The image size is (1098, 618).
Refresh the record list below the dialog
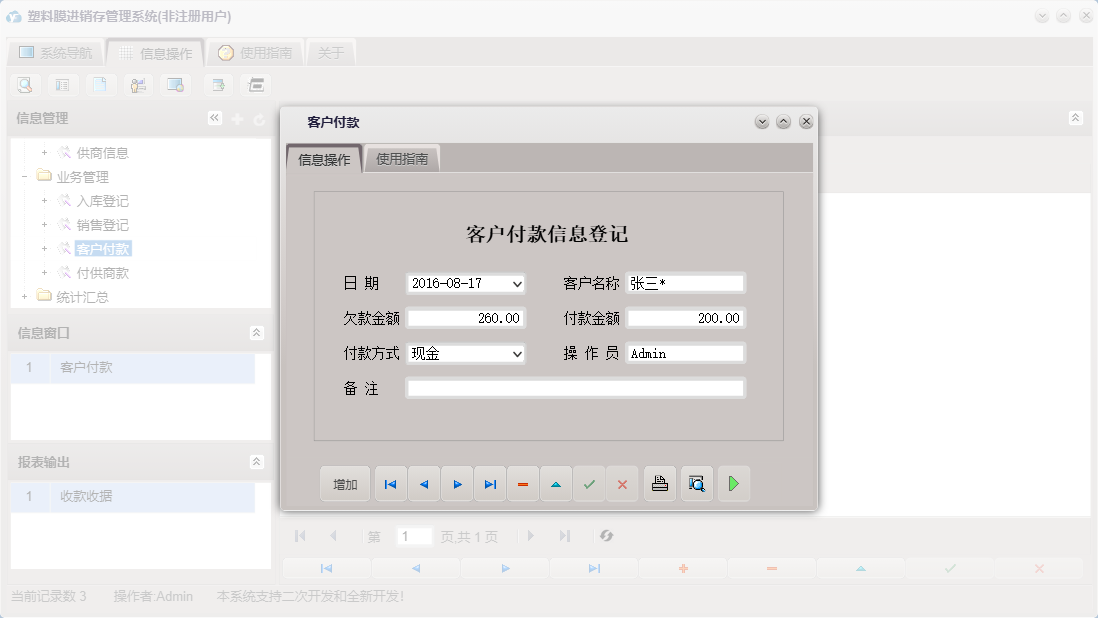[606, 536]
